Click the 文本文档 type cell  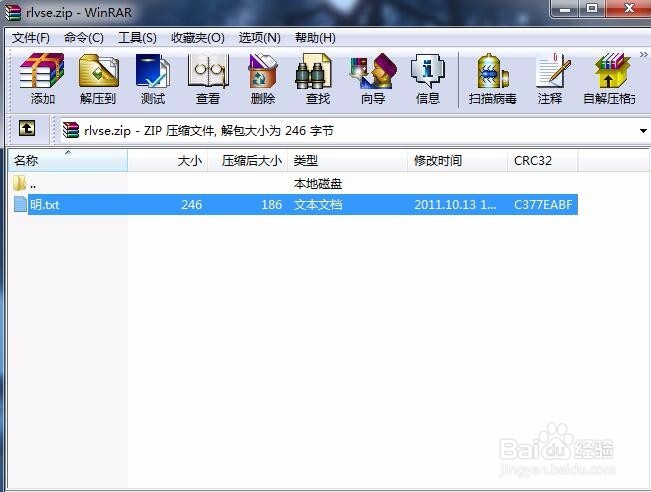coord(318,205)
